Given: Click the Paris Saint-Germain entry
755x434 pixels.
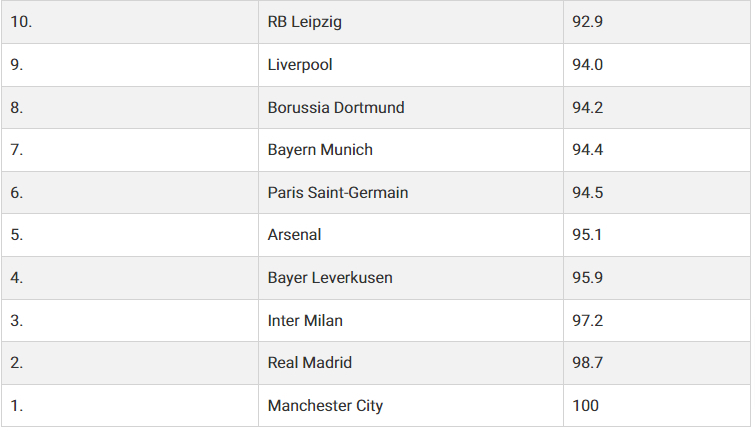Looking at the screenshot, I should tap(338, 193).
